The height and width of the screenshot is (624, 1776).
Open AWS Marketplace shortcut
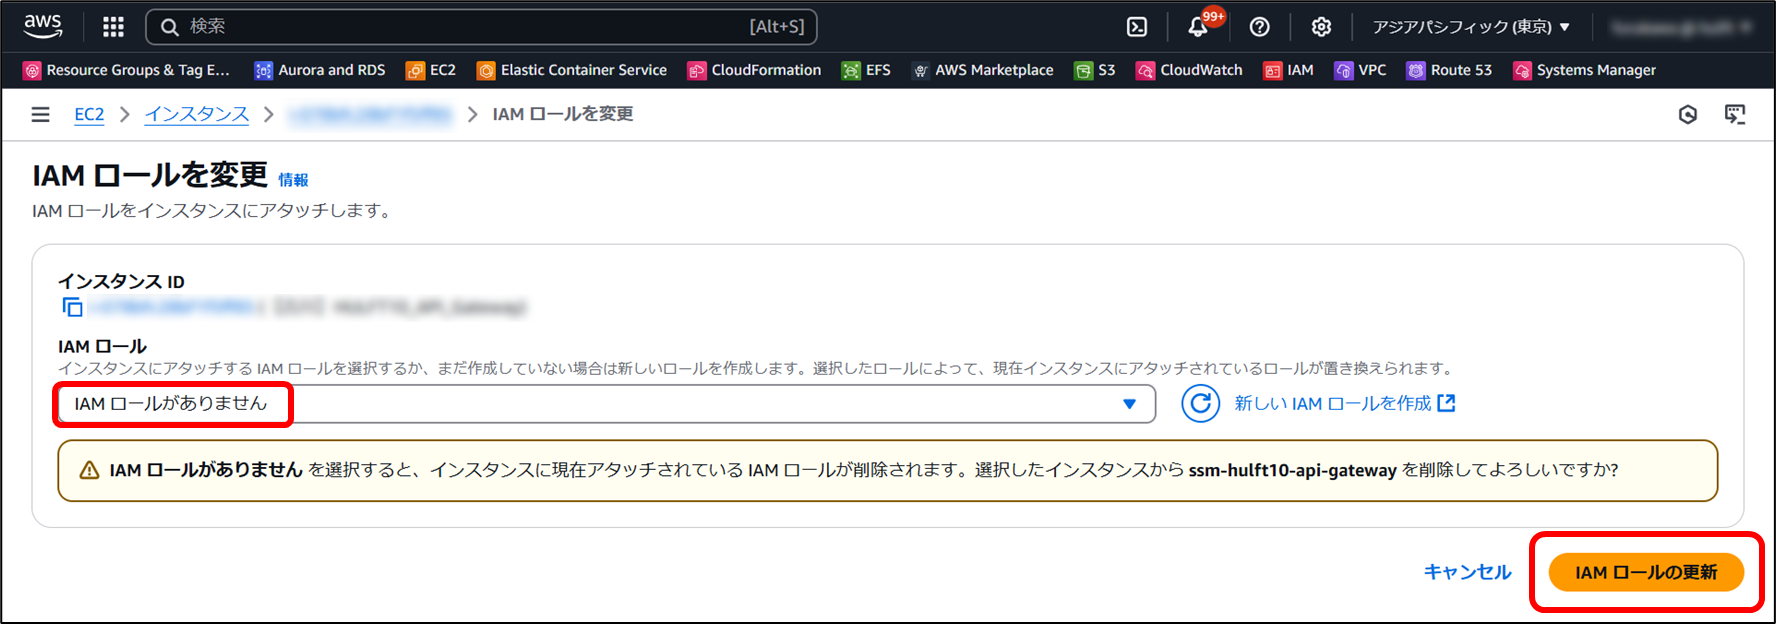(983, 70)
